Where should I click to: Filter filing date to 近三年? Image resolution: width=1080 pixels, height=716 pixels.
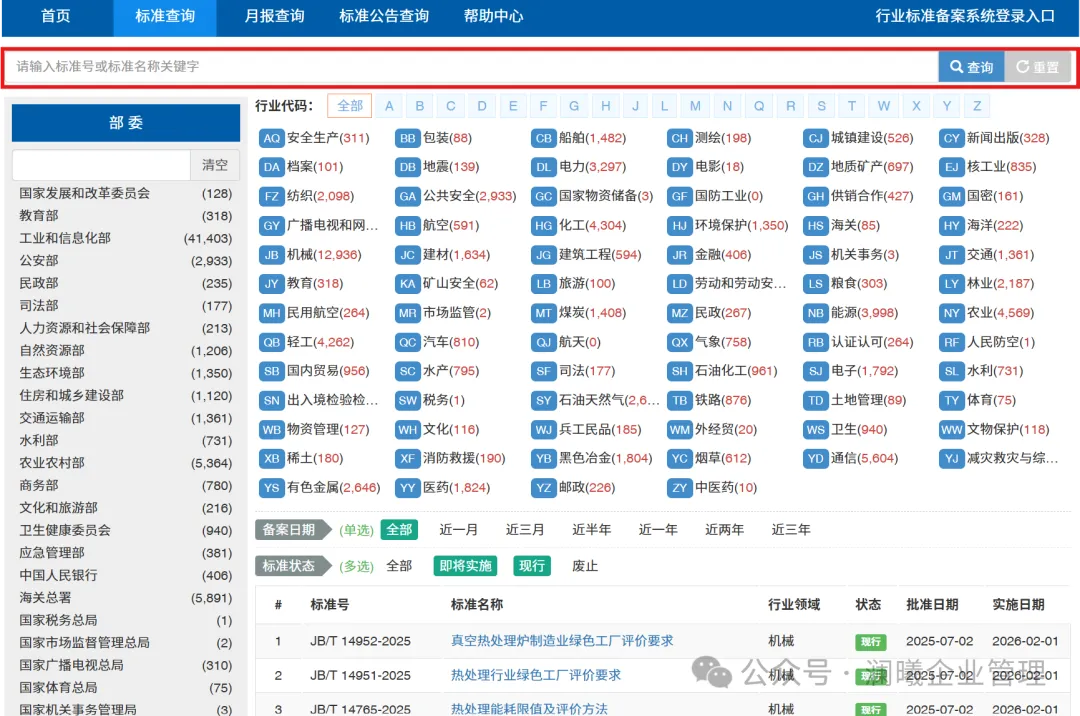pyautogui.click(x=791, y=529)
